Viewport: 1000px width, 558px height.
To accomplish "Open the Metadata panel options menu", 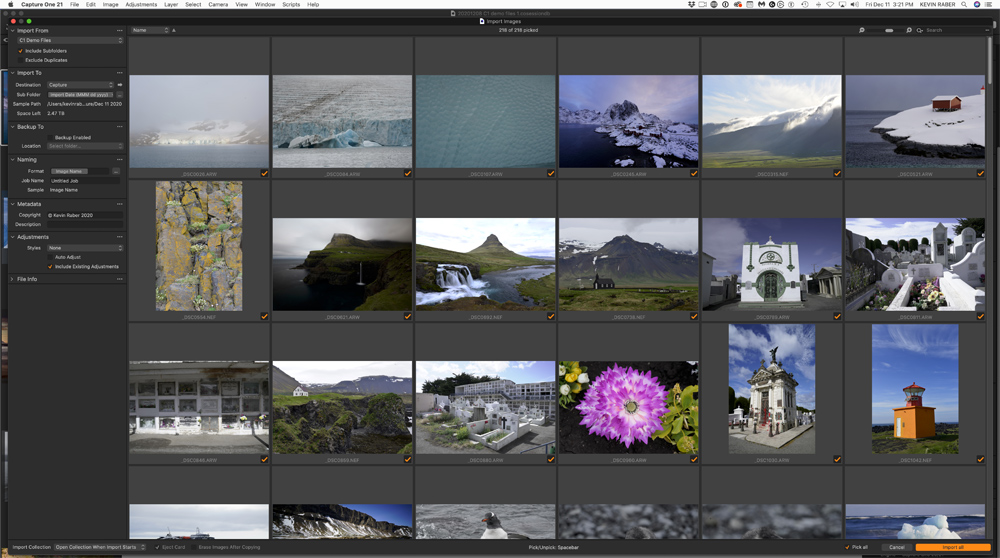I will 120,204.
